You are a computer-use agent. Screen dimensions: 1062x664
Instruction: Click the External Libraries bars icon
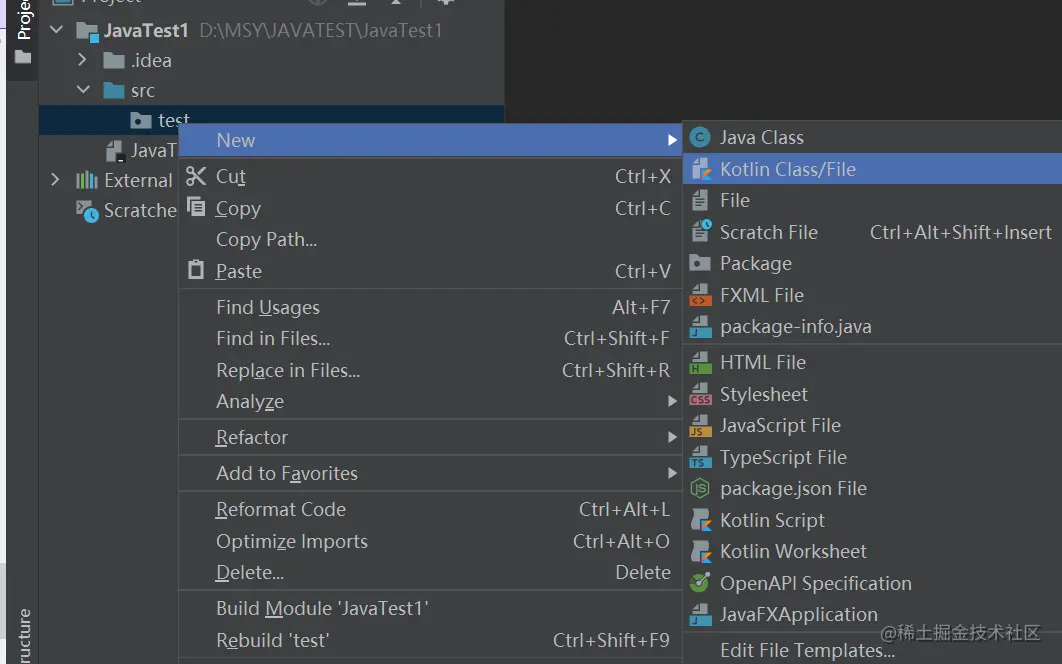pyautogui.click(x=87, y=180)
